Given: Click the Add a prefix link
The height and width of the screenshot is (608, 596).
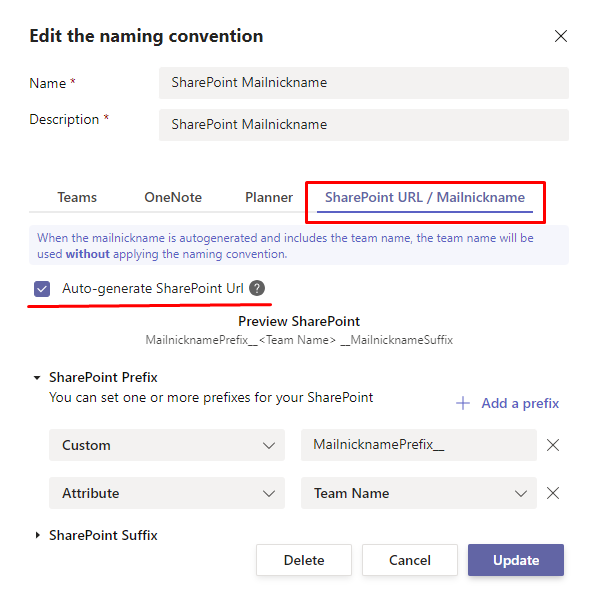Looking at the screenshot, I should (x=520, y=403).
